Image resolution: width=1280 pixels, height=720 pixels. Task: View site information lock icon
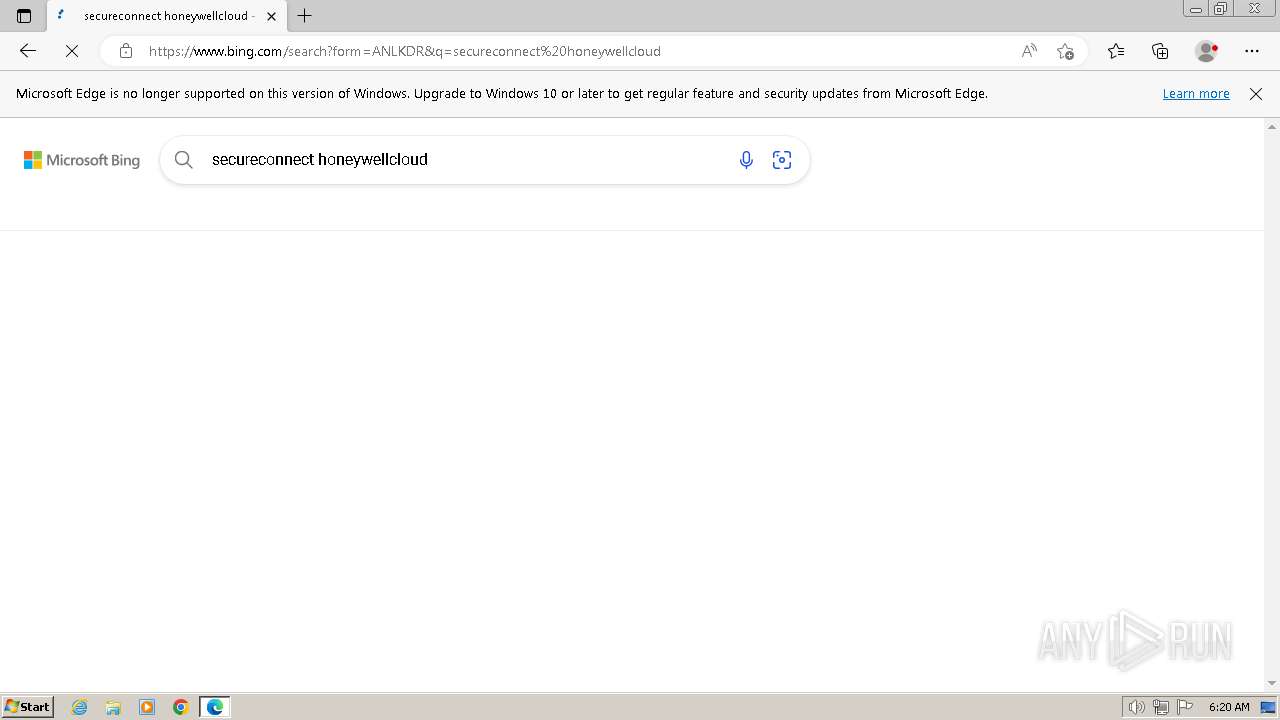tap(126, 51)
